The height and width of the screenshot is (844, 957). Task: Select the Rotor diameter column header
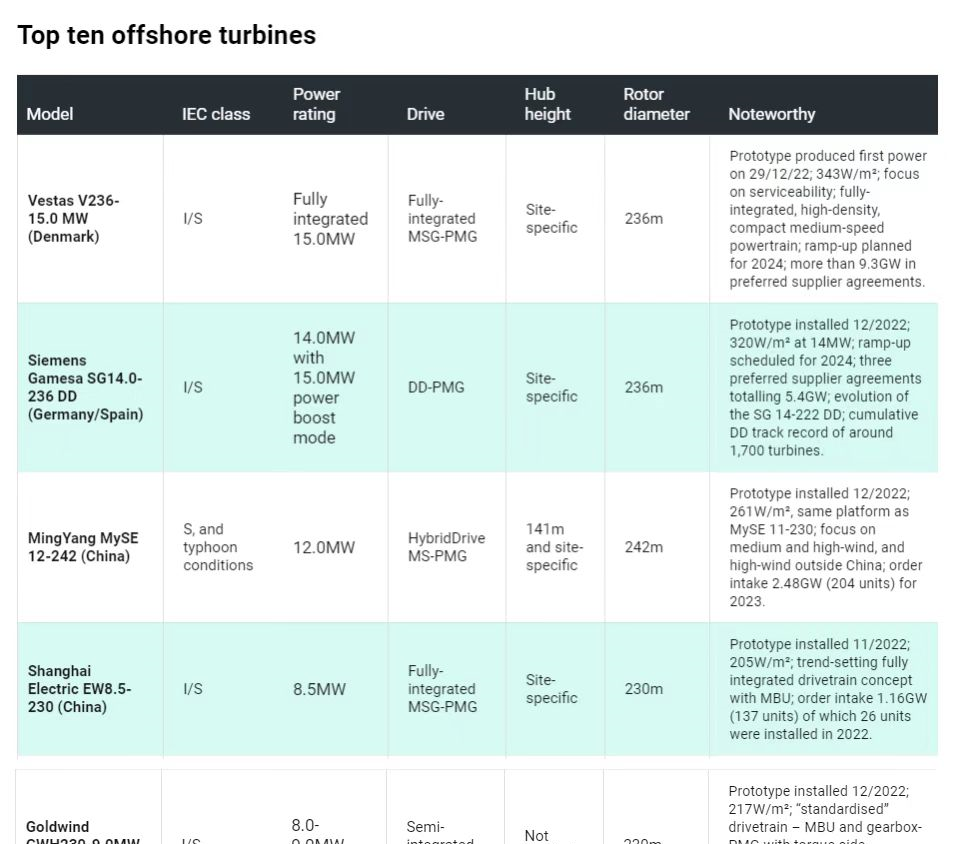pyautogui.click(x=656, y=104)
